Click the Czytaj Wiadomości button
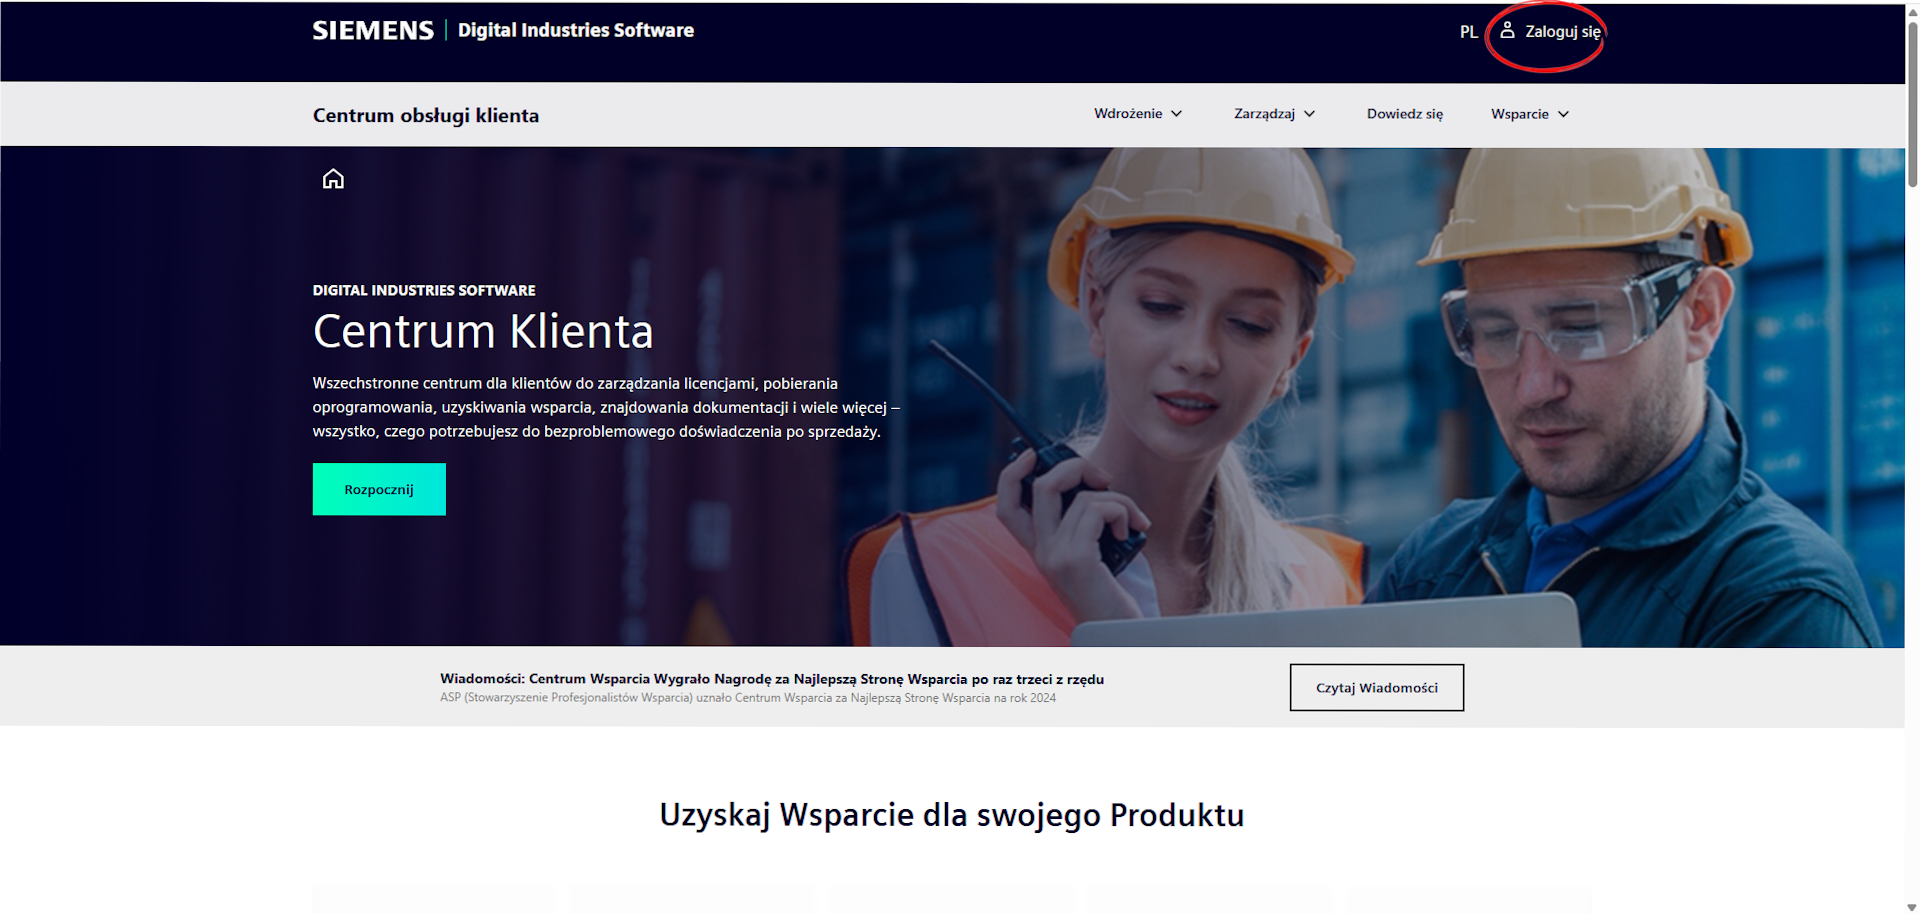The width and height of the screenshot is (1920, 914). (1377, 688)
